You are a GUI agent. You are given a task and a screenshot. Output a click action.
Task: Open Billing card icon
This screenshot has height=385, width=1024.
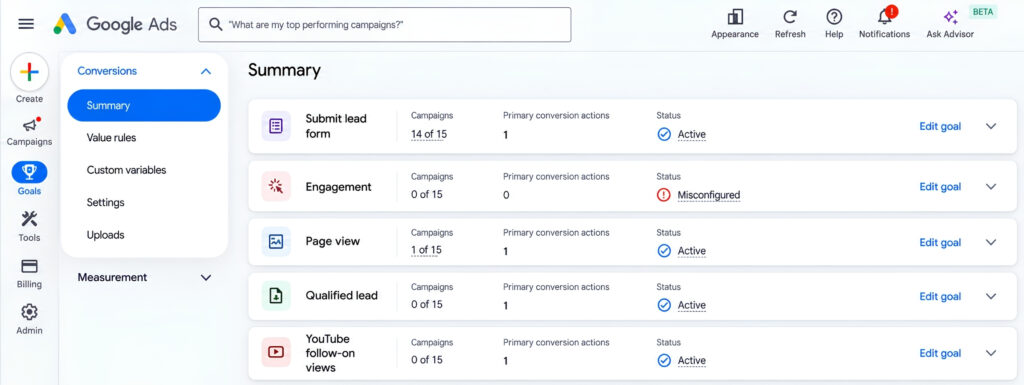pyautogui.click(x=29, y=266)
